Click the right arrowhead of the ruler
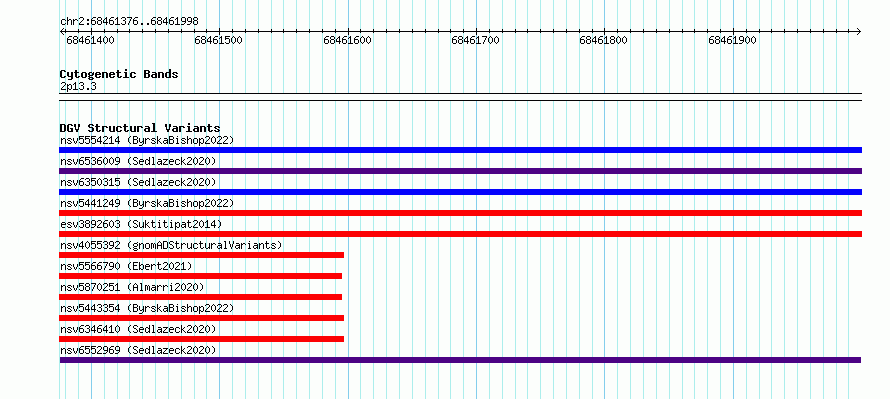 [x=858, y=32]
